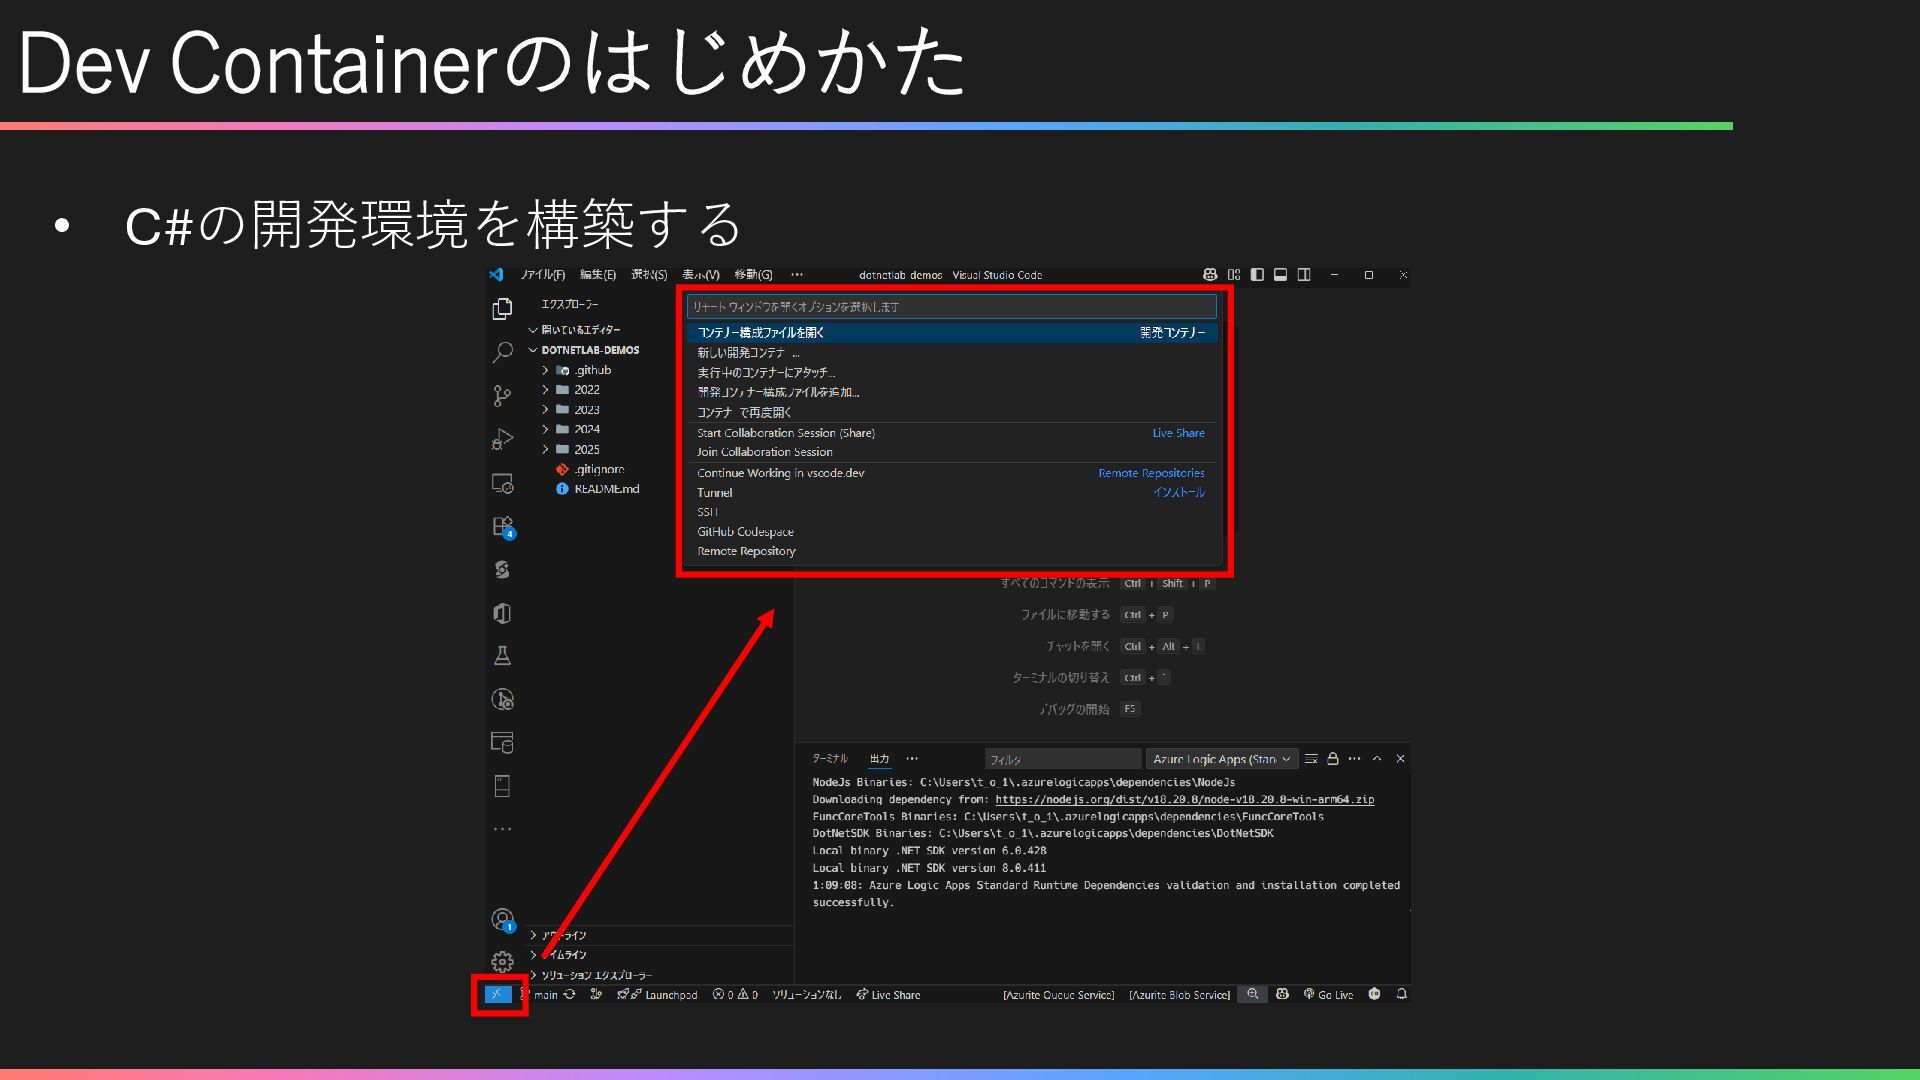
Task: Toggle the bottom panel layout button
Action: click(x=1280, y=275)
